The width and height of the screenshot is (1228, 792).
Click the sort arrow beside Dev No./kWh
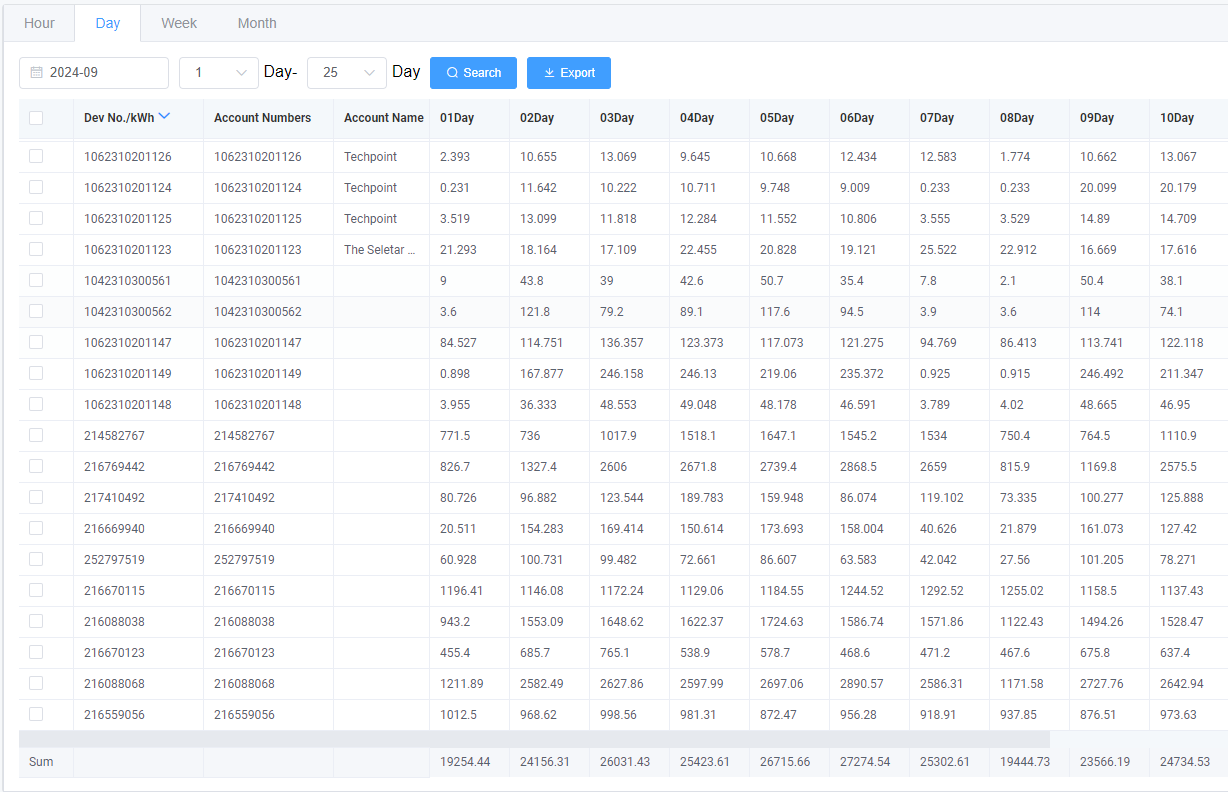tap(164, 117)
